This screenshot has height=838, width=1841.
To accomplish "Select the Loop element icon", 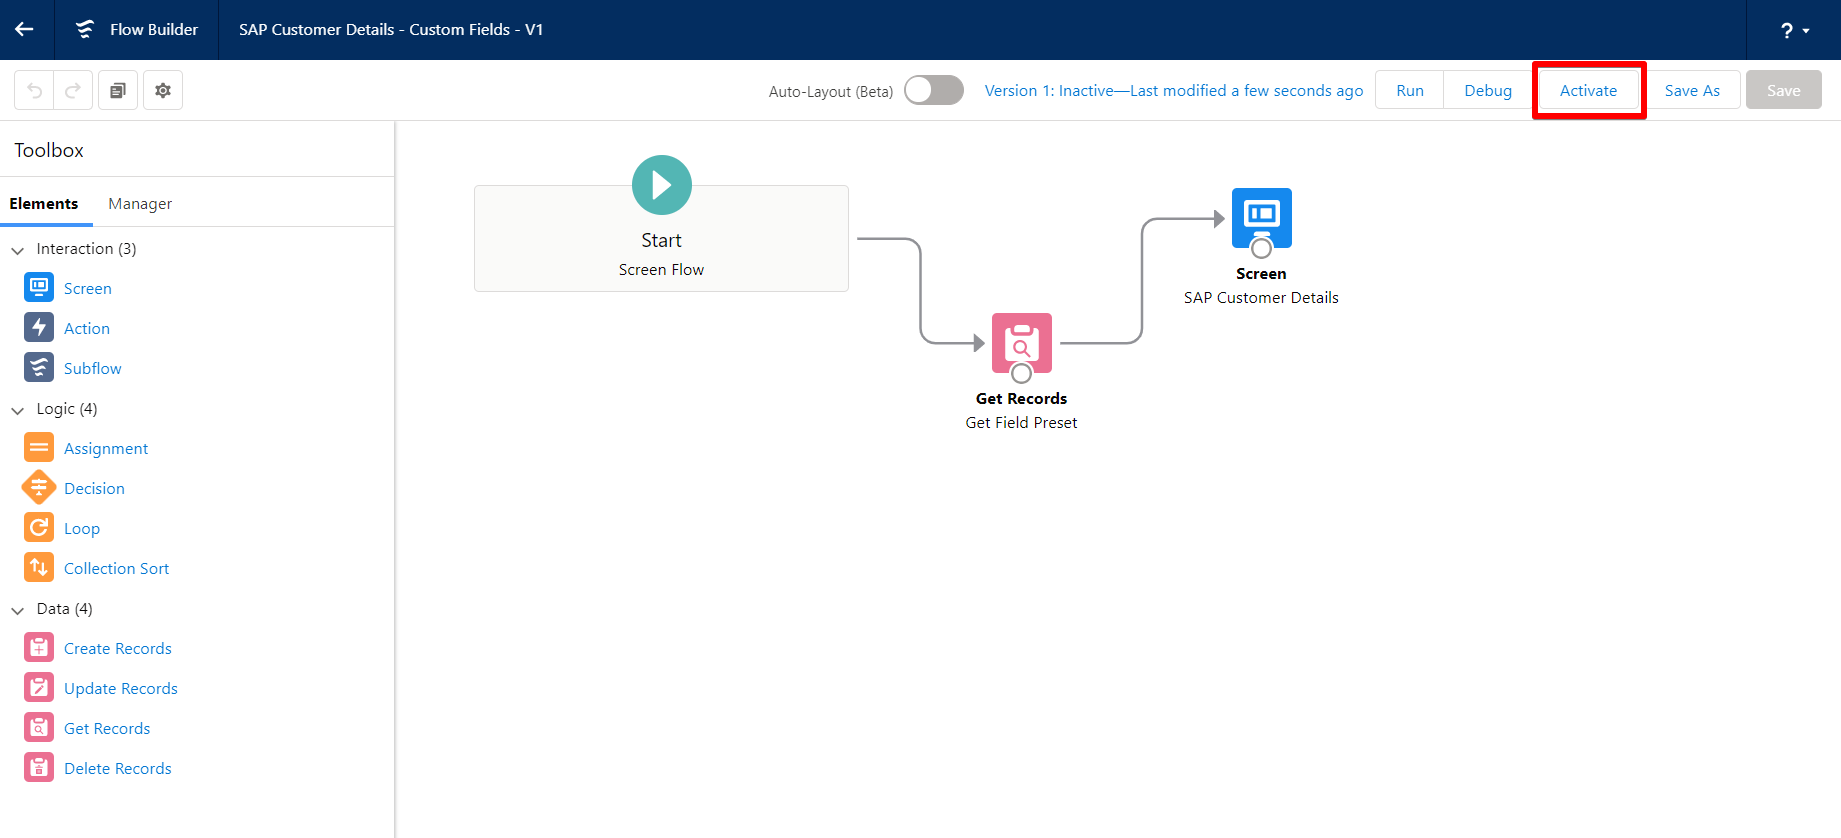I will pyautogui.click(x=39, y=527).
